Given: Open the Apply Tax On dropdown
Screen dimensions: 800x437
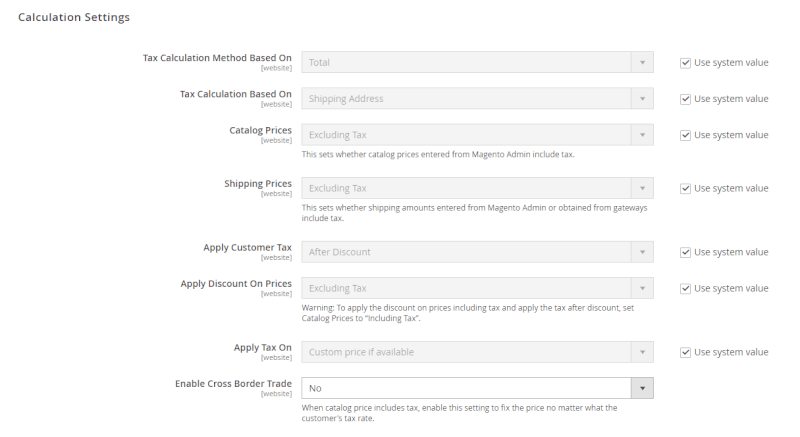Looking at the screenshot, I should coord(477,352).
